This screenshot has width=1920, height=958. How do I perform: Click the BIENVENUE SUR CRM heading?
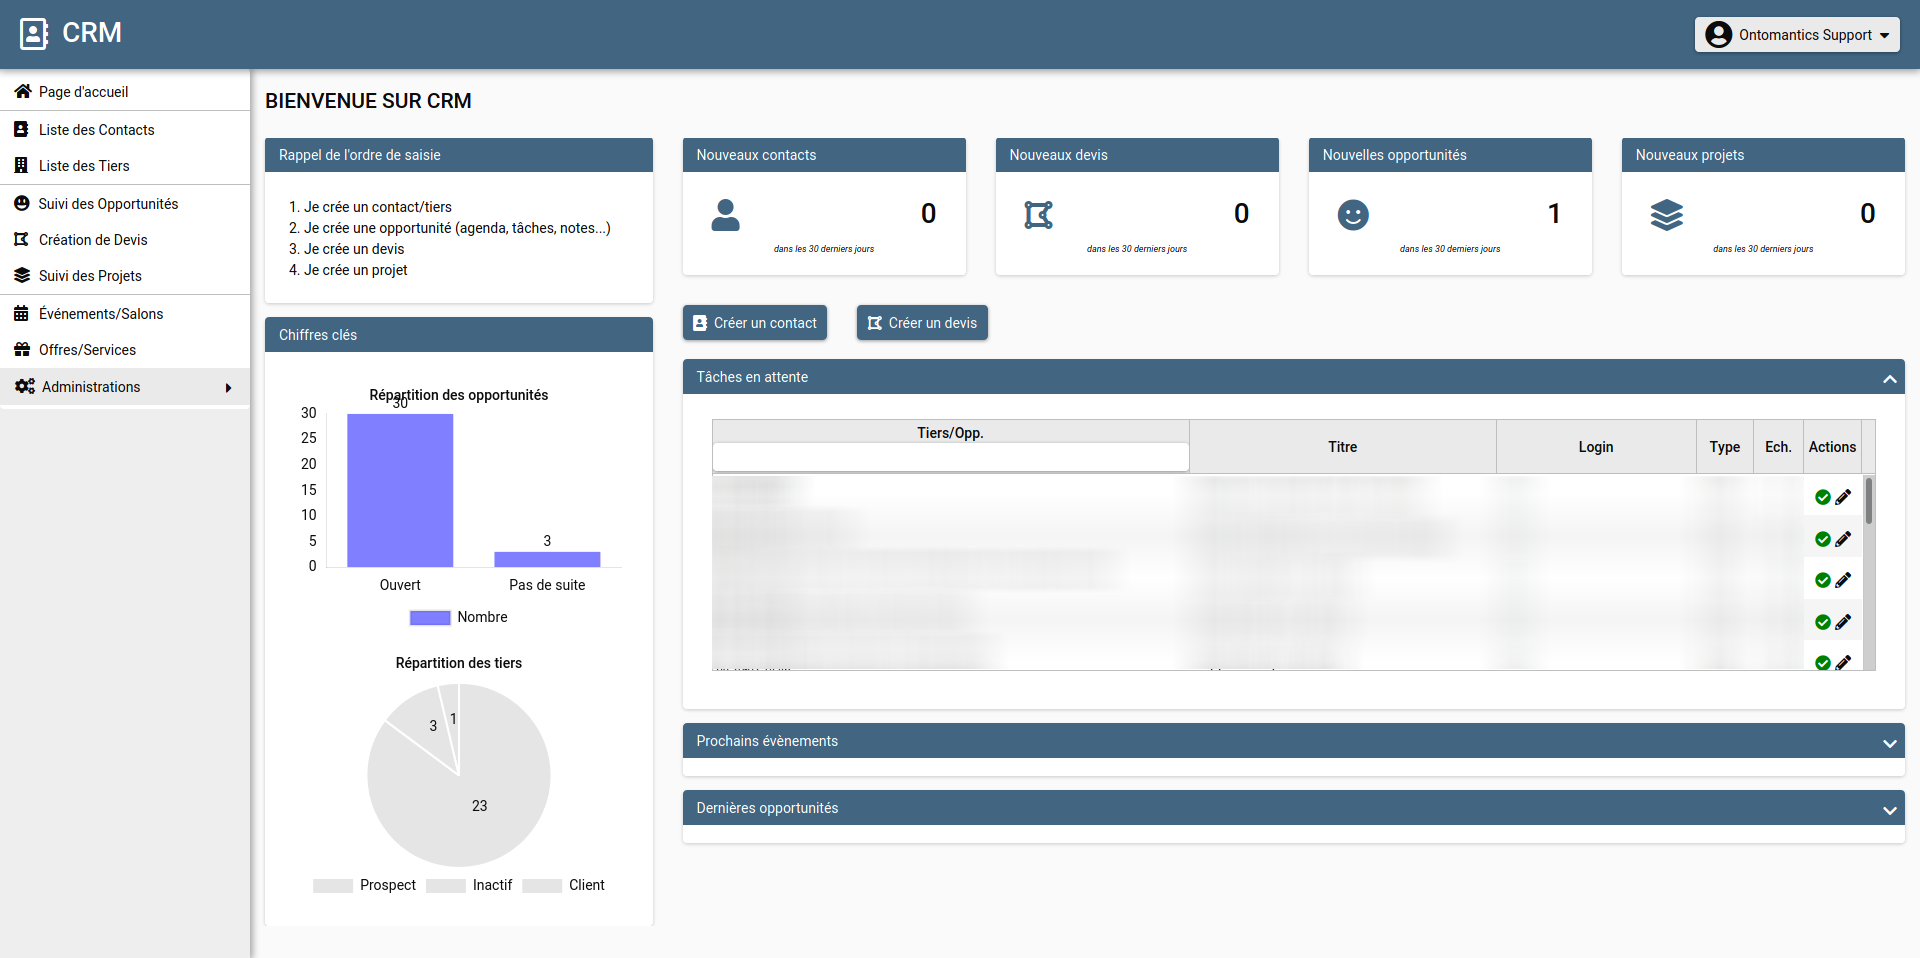click(x=368, y=101)
